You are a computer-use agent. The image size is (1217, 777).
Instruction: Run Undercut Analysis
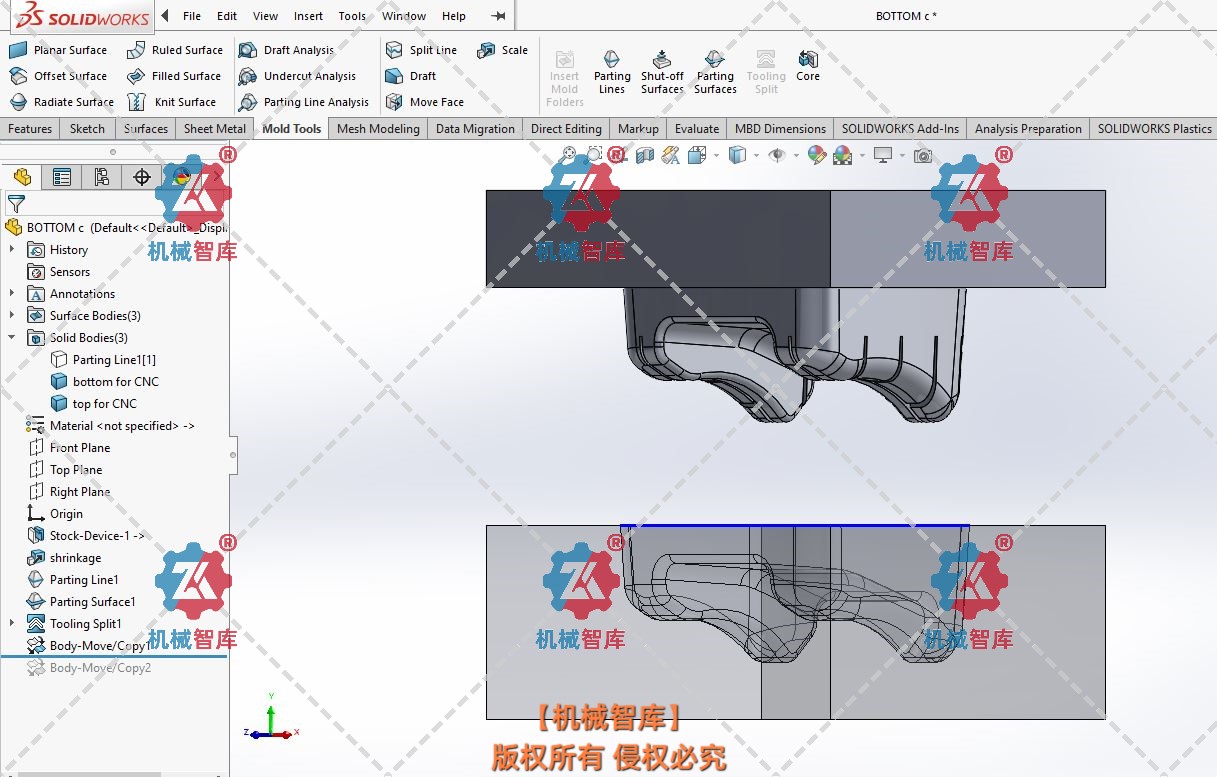click(298, 76)
